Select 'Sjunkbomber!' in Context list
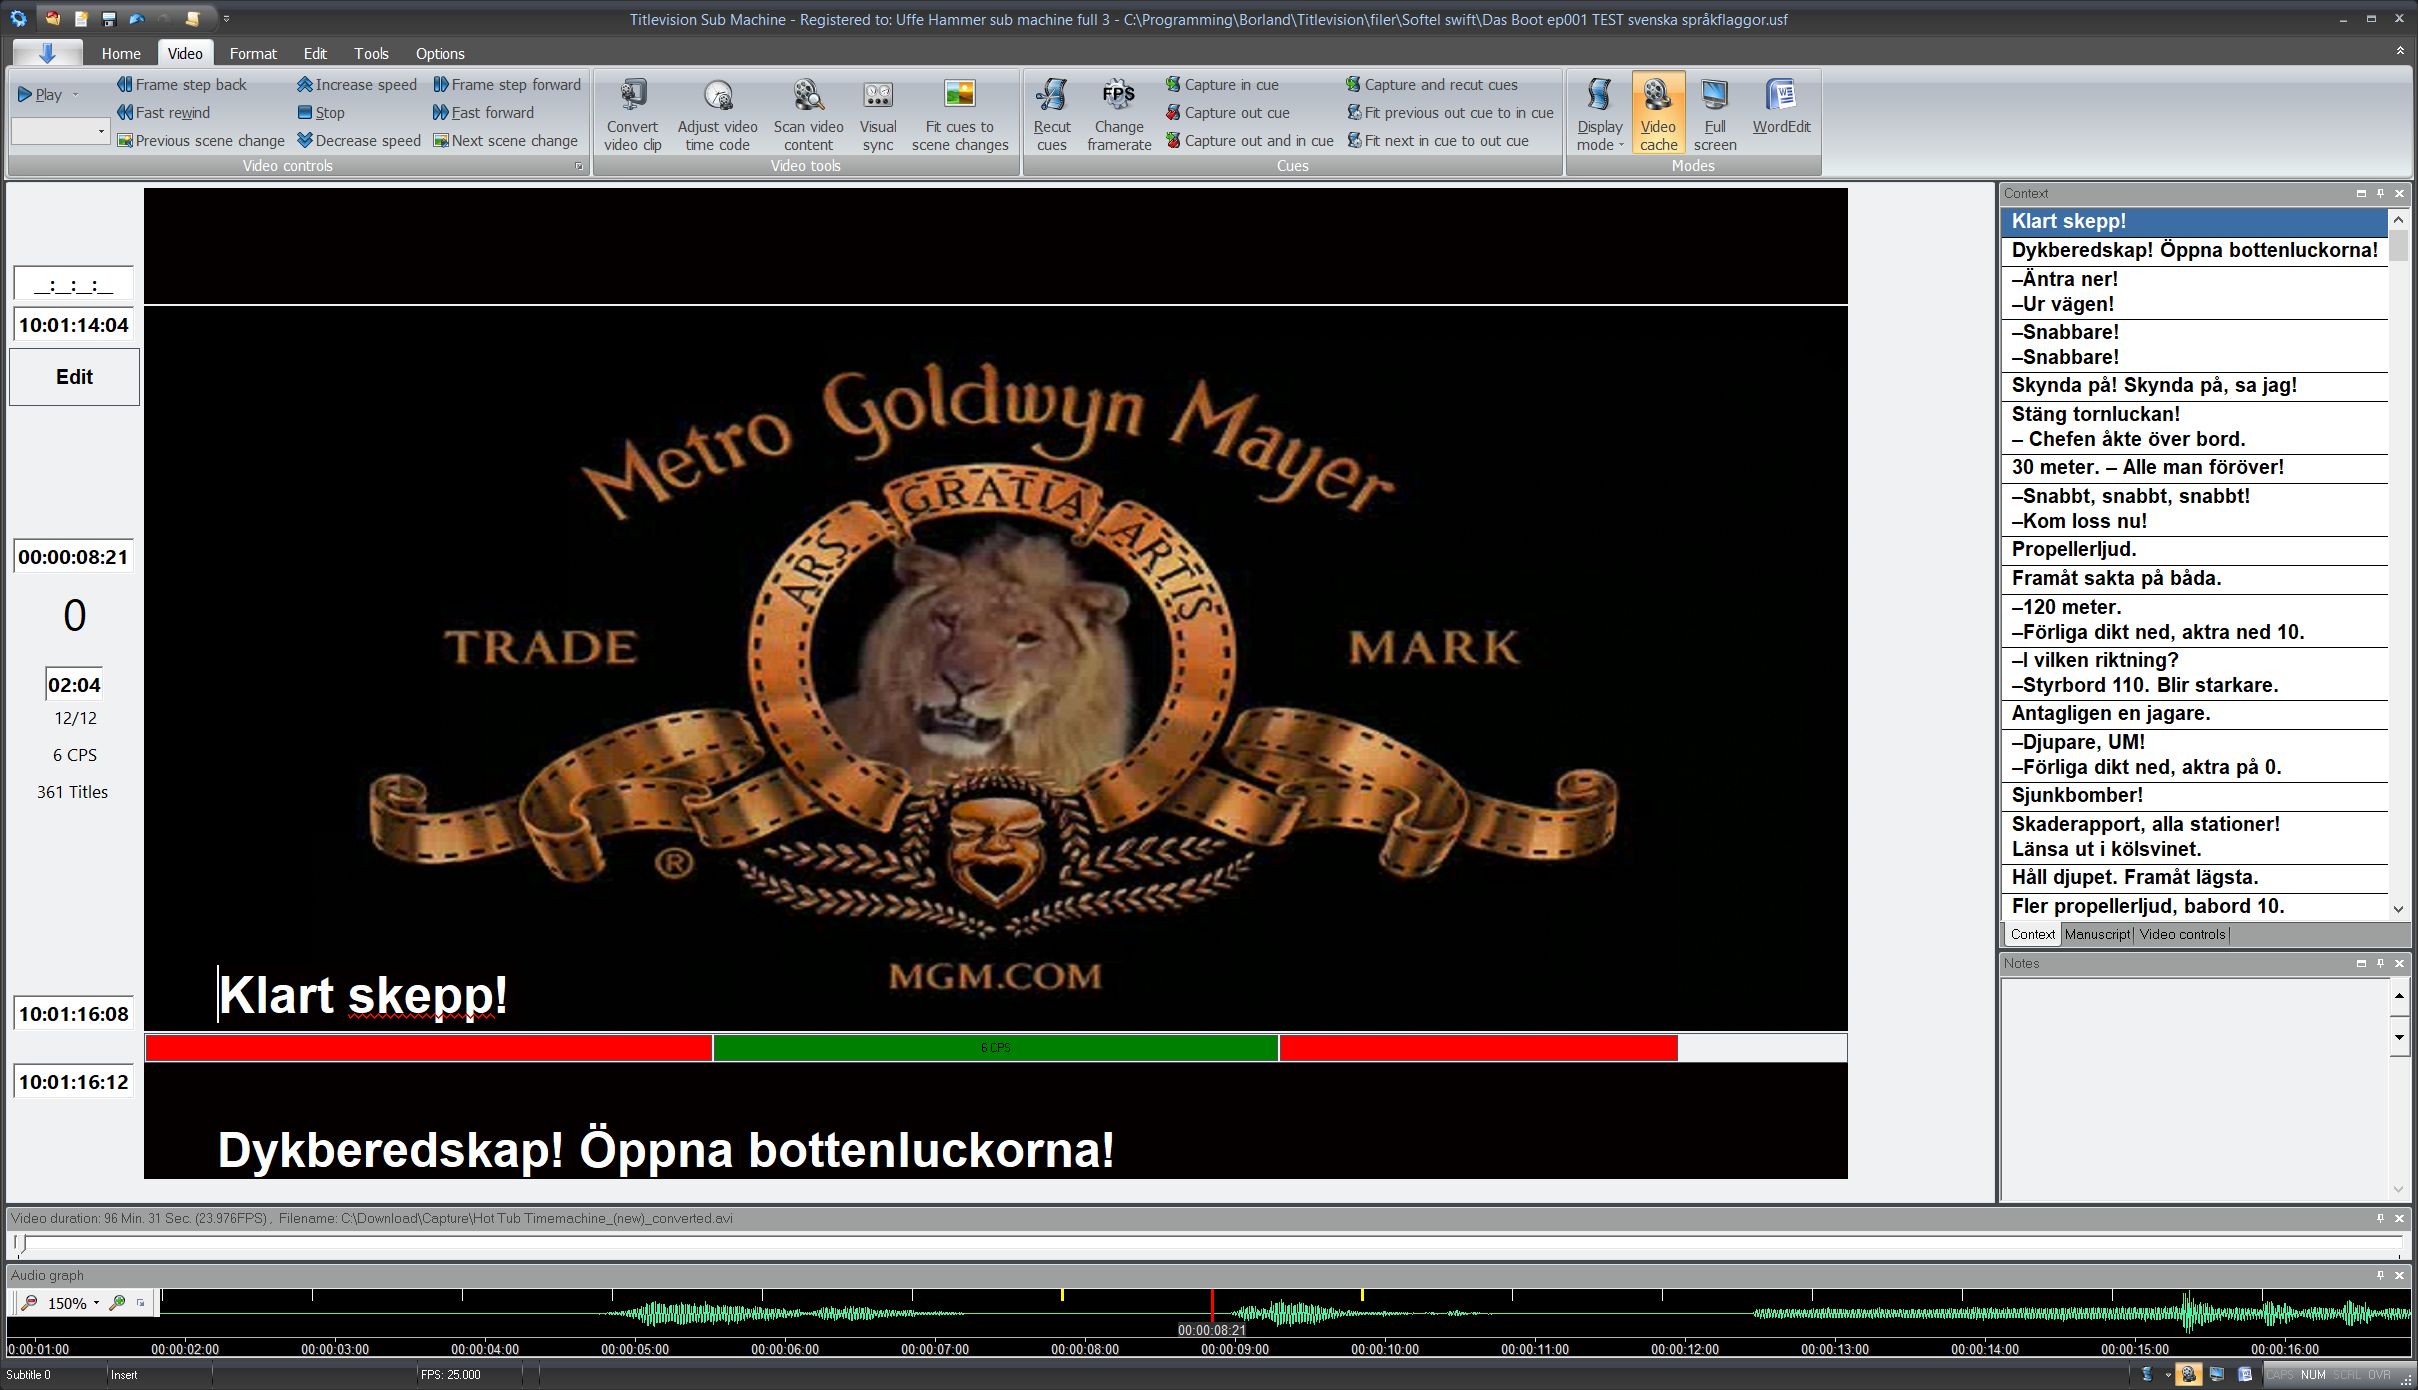 (2194, 795)
